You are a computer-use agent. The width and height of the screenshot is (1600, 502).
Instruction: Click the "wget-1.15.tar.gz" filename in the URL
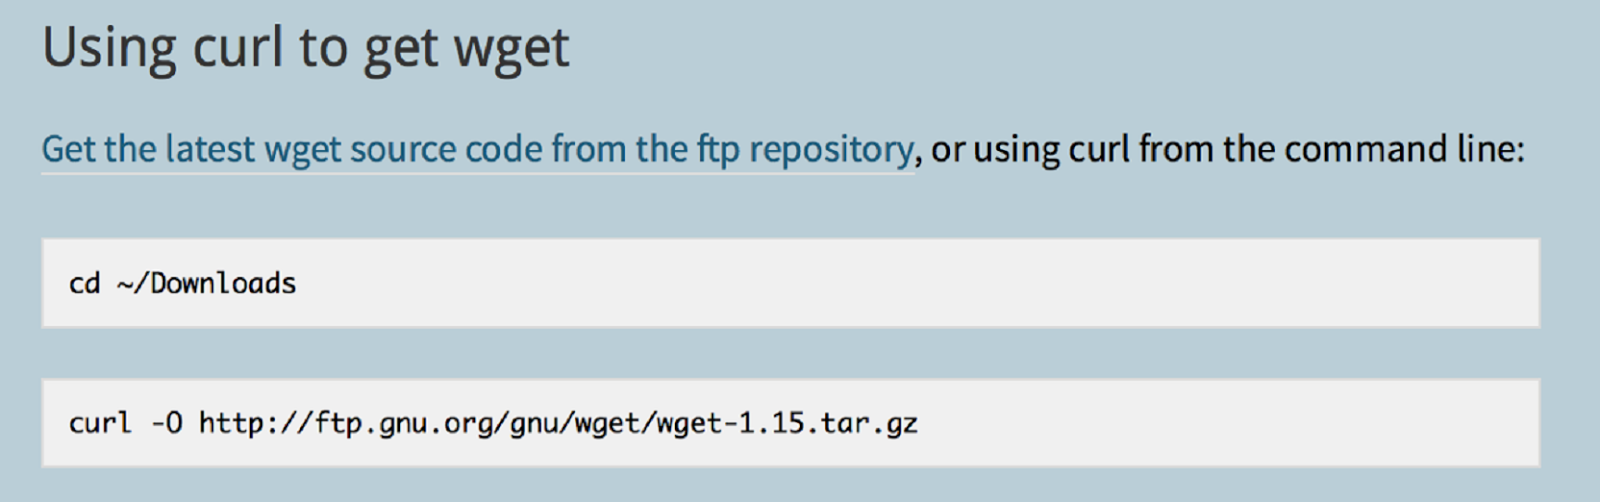coord(786,423)
